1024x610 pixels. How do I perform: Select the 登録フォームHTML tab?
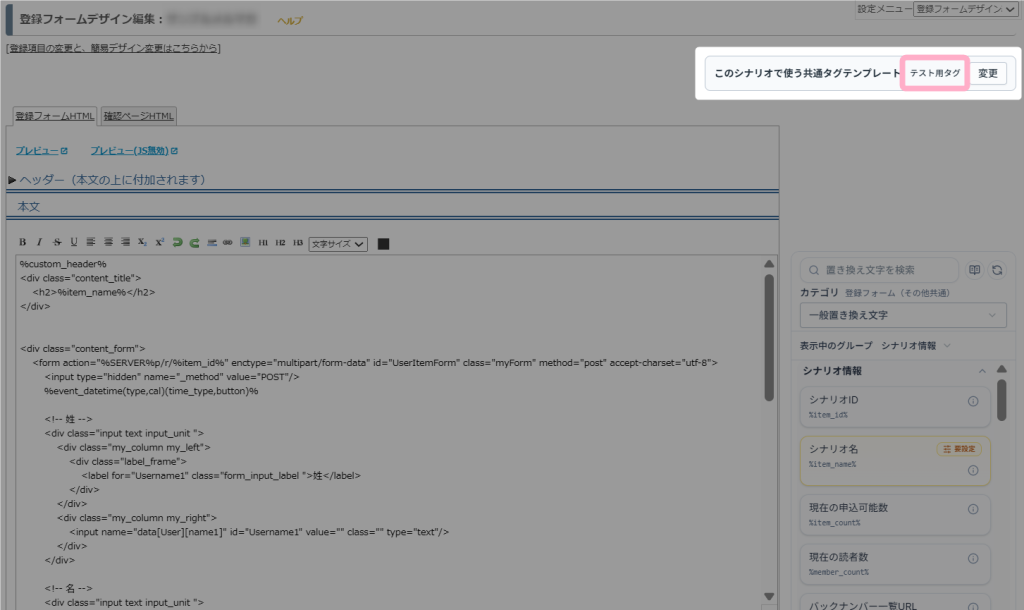(x=55, y=116)
